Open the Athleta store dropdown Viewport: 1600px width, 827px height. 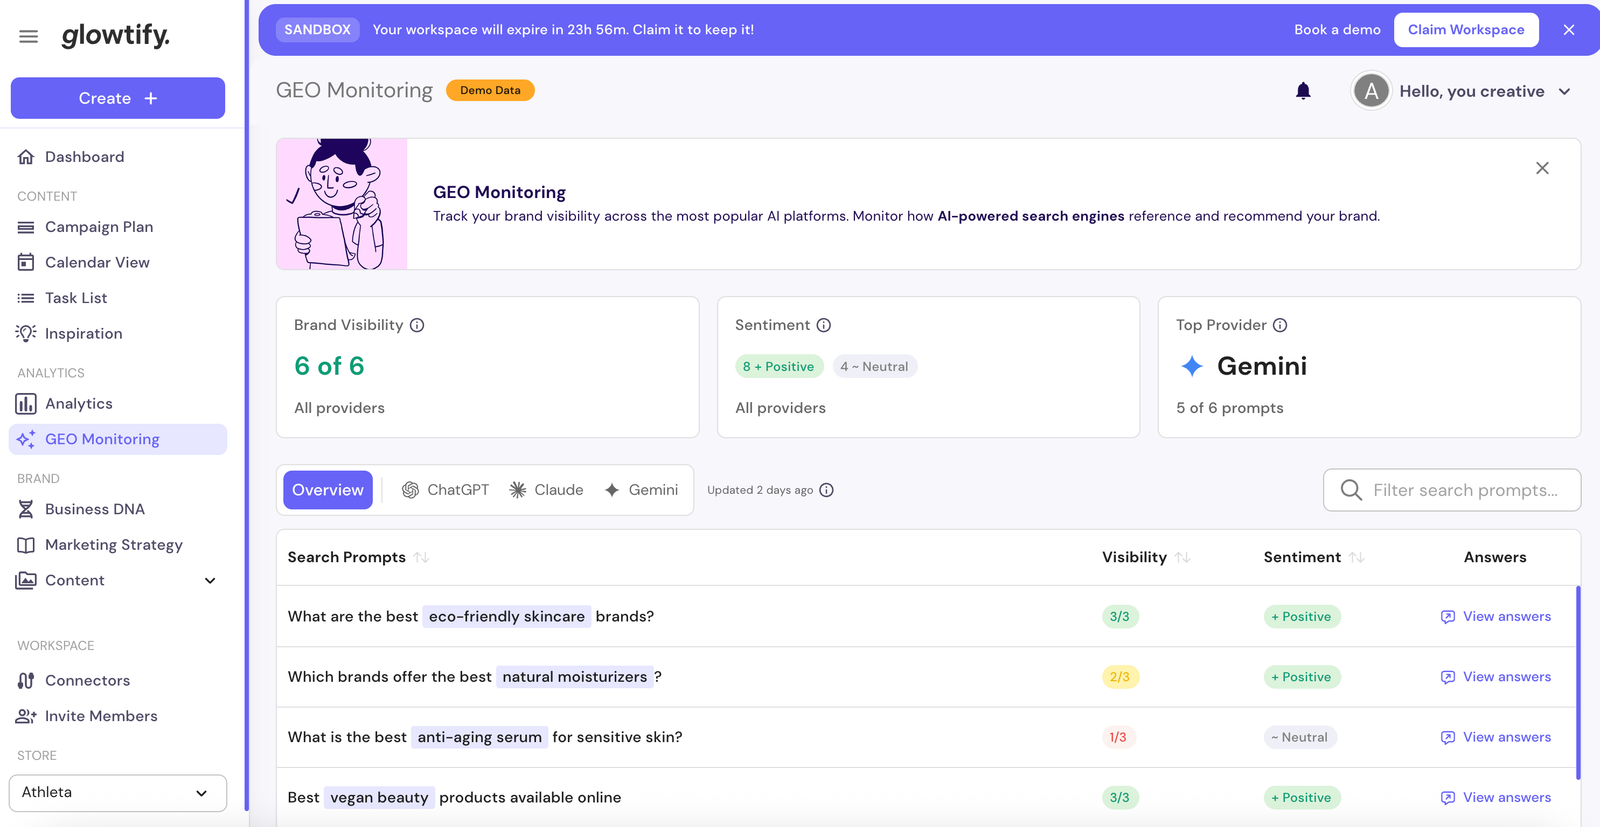pos(118,793)
